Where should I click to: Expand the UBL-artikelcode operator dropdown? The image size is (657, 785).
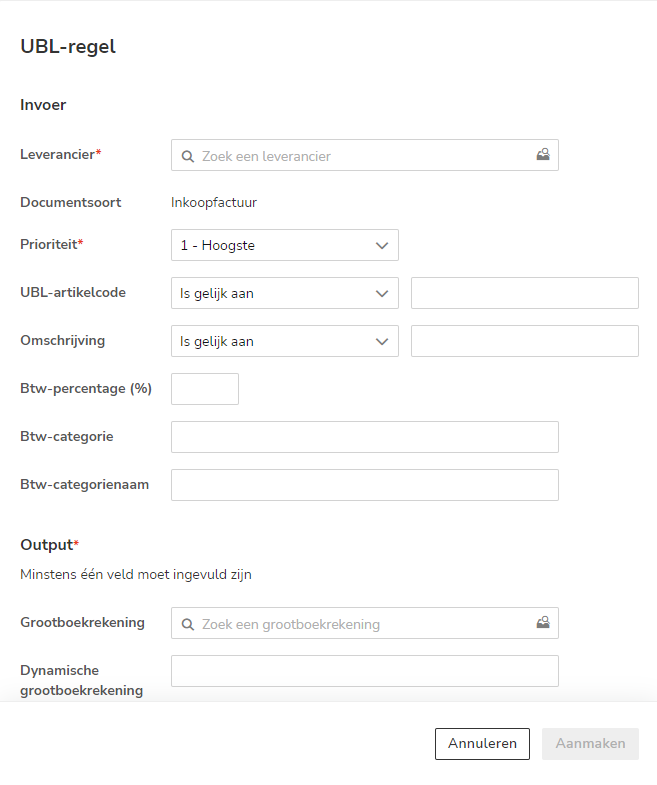pyautogui.click(x=284, y=293)
